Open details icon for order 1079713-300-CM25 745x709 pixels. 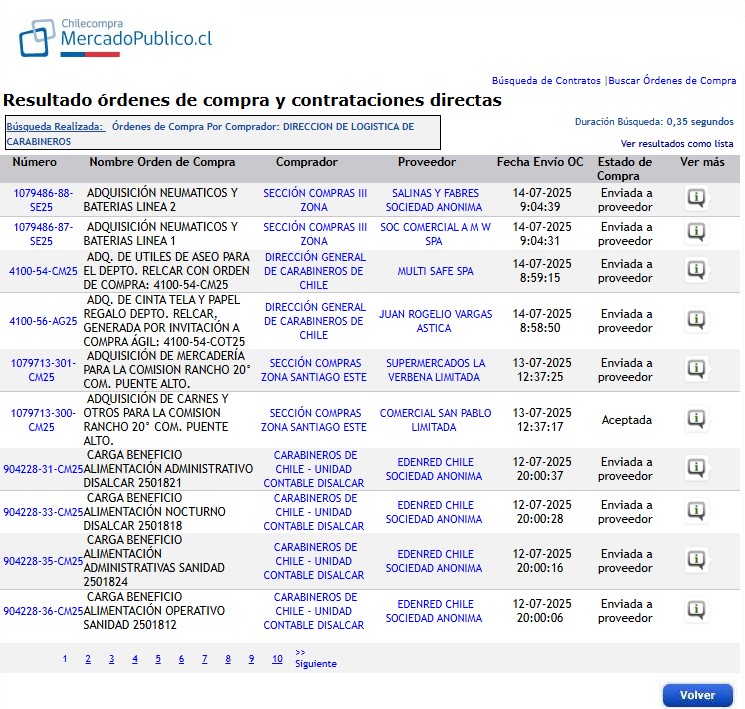pos(697,419)
